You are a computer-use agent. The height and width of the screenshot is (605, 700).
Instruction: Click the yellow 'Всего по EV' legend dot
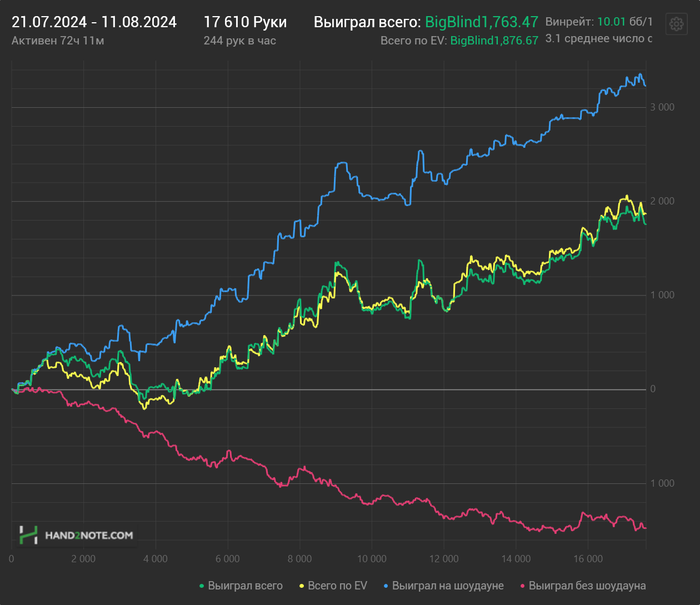pyautogui.click(x=302, y=586)
